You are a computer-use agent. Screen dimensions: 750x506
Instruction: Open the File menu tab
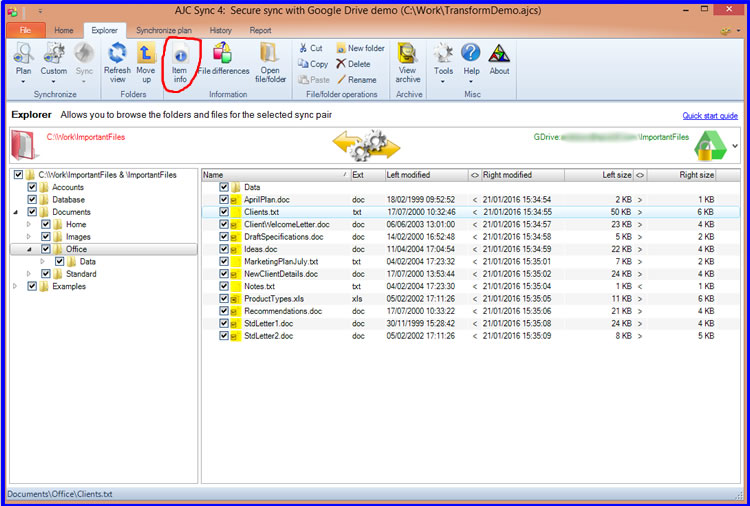tap(26, 30)
